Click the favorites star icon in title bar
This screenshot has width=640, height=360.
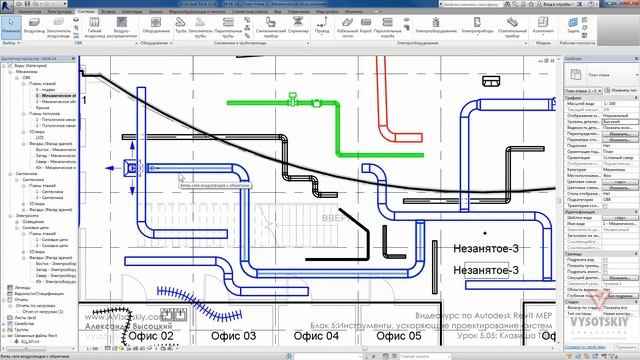click(531, 4)
